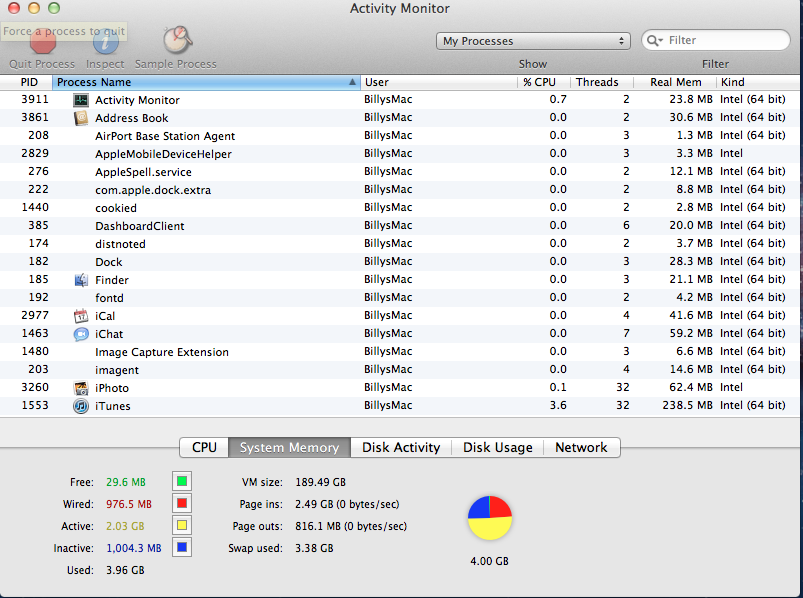The height and width of the screenshot is (598, 803).
Task: Click iPhoto's 62.4 MB memory value
Action: [691, 388]
